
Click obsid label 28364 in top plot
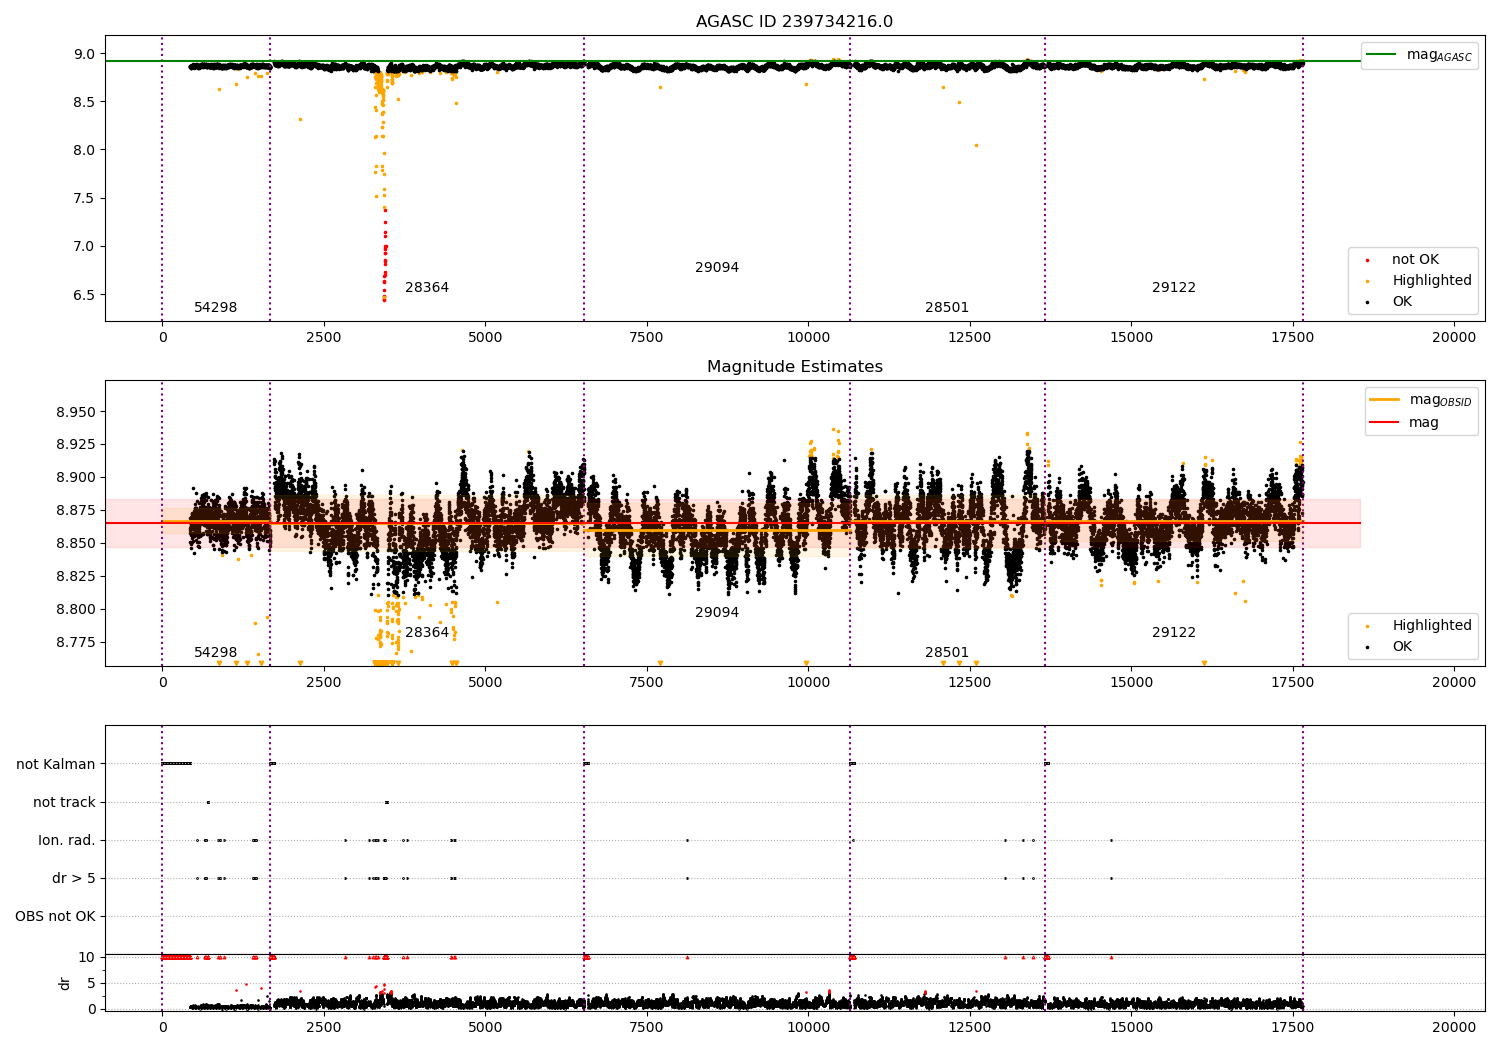point(427,288)
